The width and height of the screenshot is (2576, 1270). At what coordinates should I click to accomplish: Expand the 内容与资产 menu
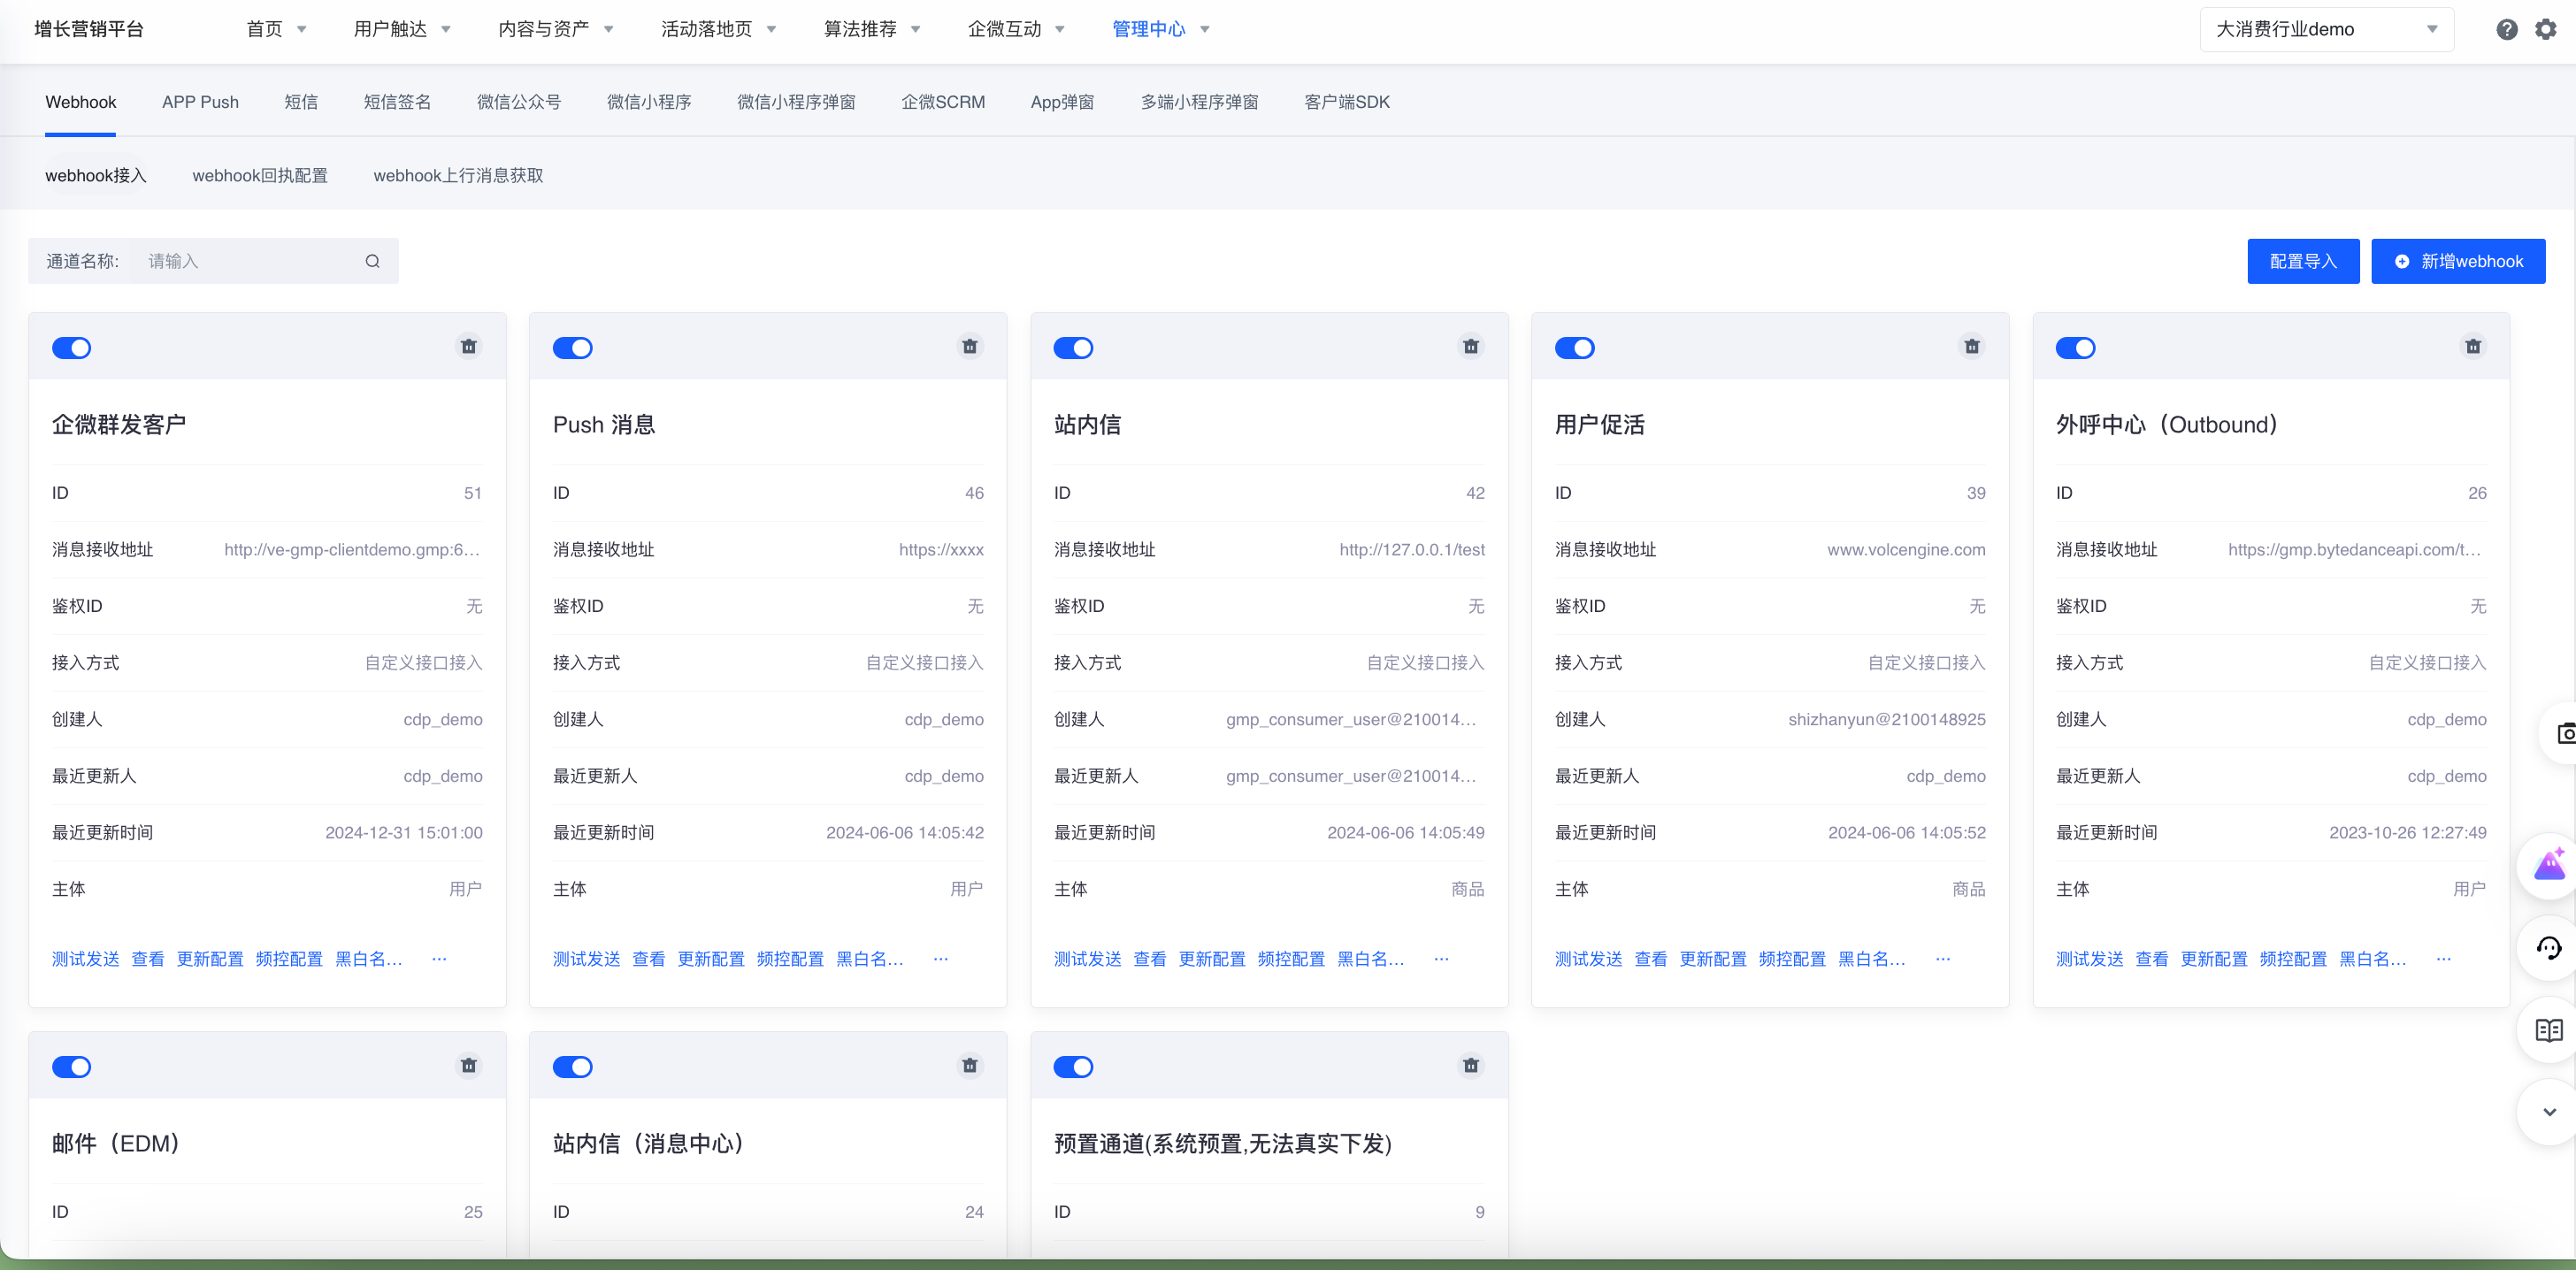tap(556, 29)
